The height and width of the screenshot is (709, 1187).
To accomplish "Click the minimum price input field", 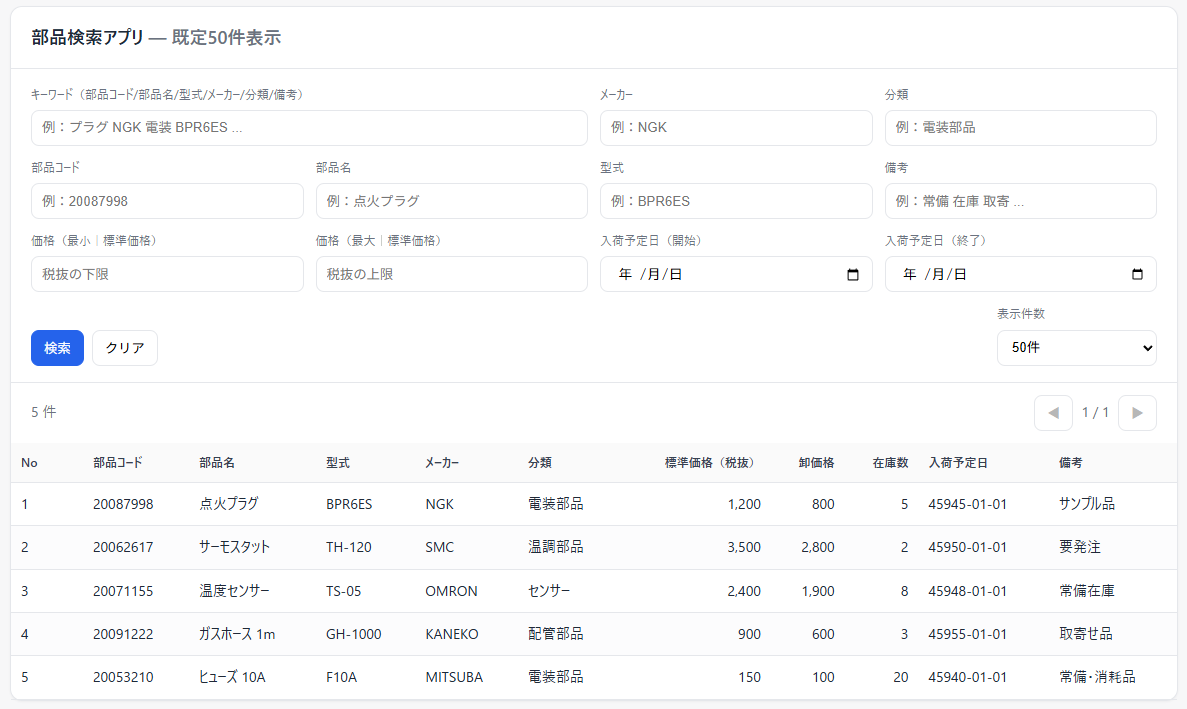I will [167, 273].
